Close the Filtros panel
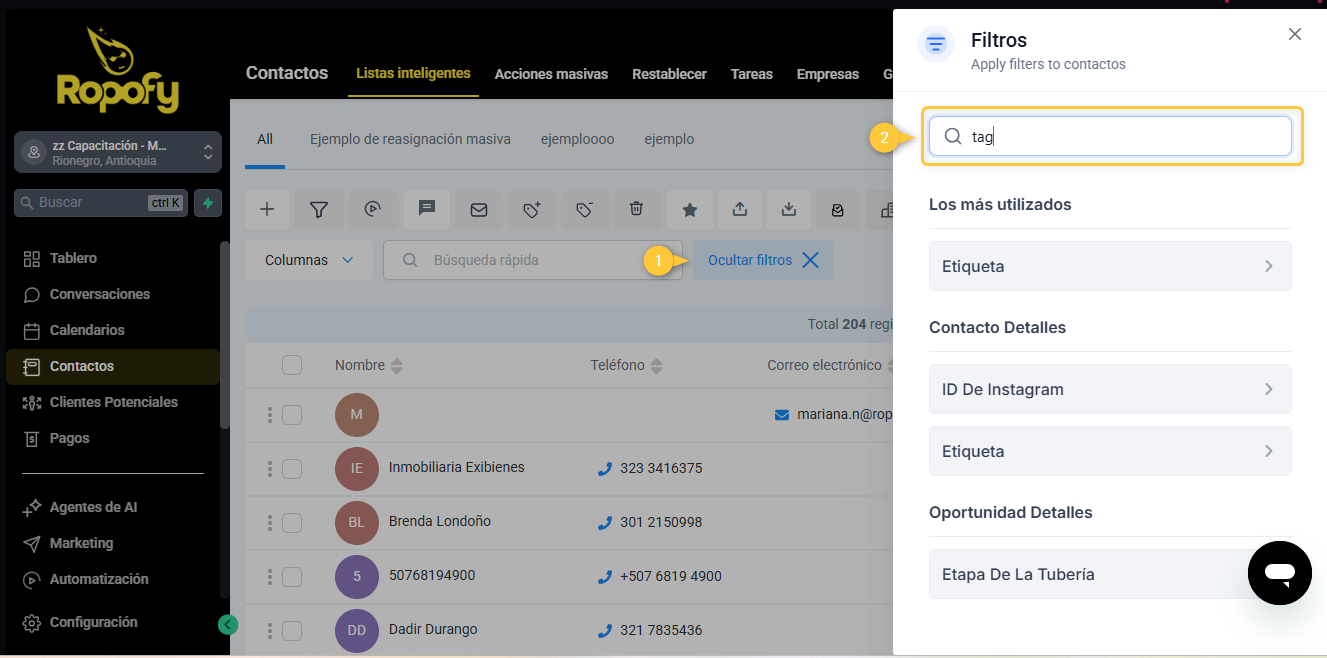Image resolution: width=1327 pixels, height=658 pixels. pyautogui.click(x=1295, y=34)
